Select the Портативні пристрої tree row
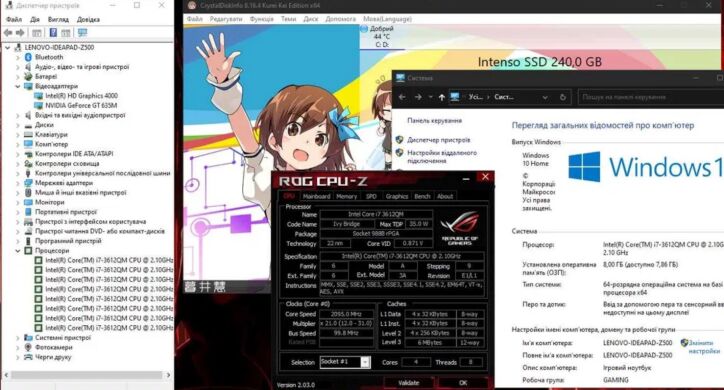Viewport: 724px width, 390px height. 66,212
